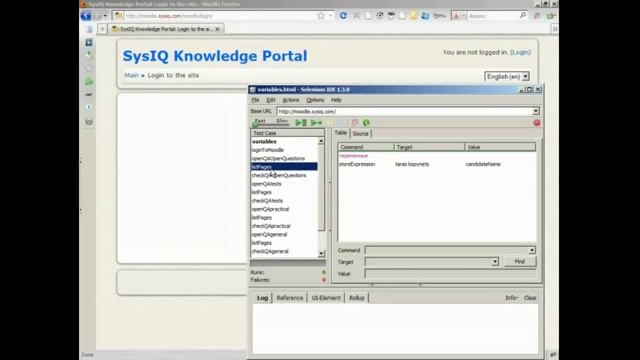Click the Firefox Forward arrow

point(98,16)
